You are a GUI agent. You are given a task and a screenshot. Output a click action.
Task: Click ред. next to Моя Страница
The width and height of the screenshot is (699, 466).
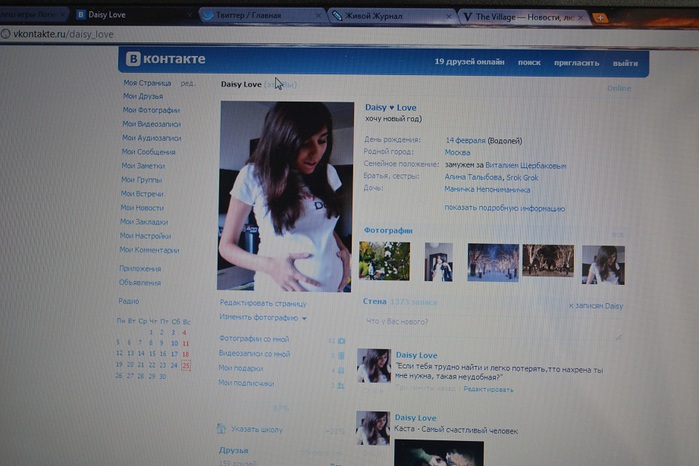188,83
